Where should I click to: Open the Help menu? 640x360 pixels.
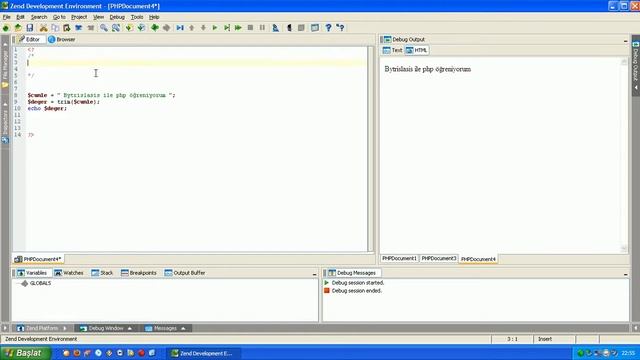(154, 17)
